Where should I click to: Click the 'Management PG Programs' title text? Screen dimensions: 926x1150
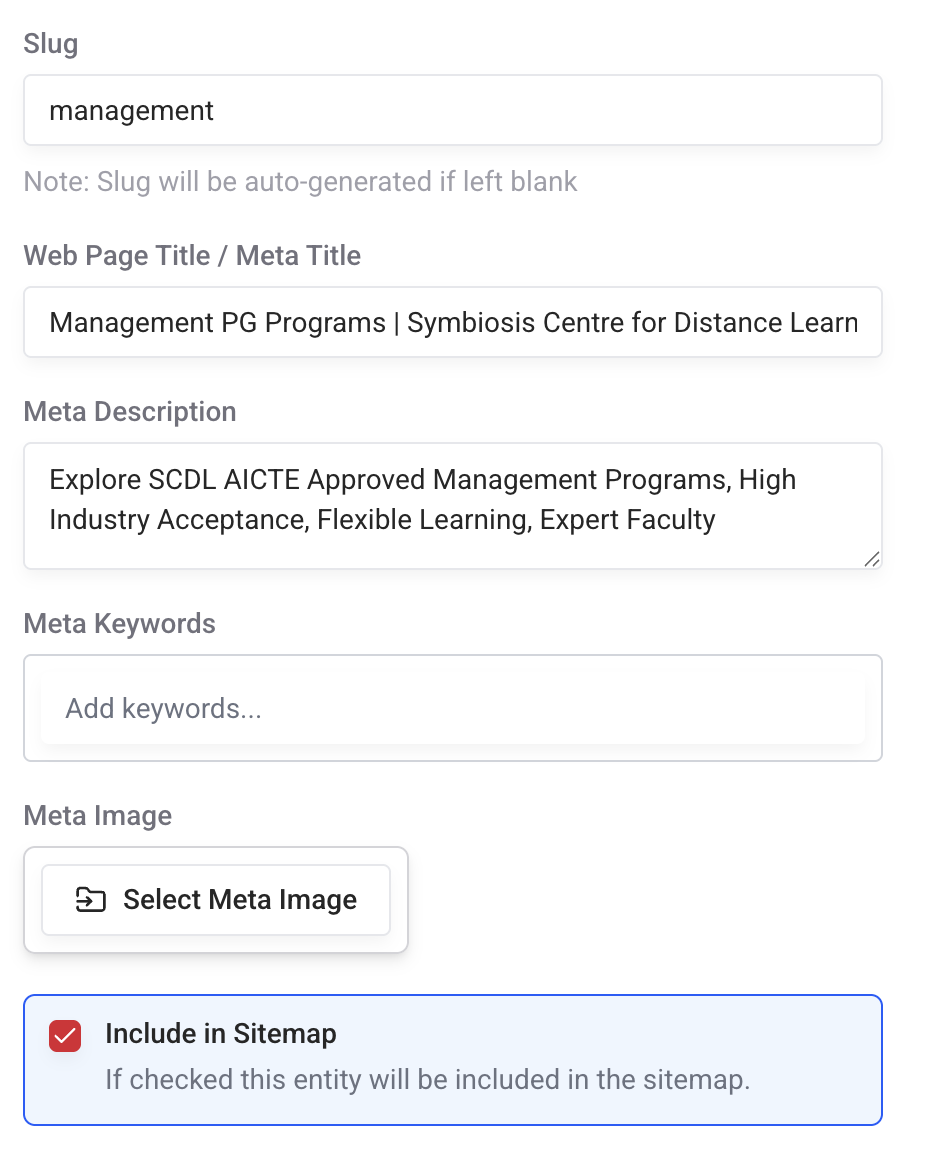tap(217, 323)
